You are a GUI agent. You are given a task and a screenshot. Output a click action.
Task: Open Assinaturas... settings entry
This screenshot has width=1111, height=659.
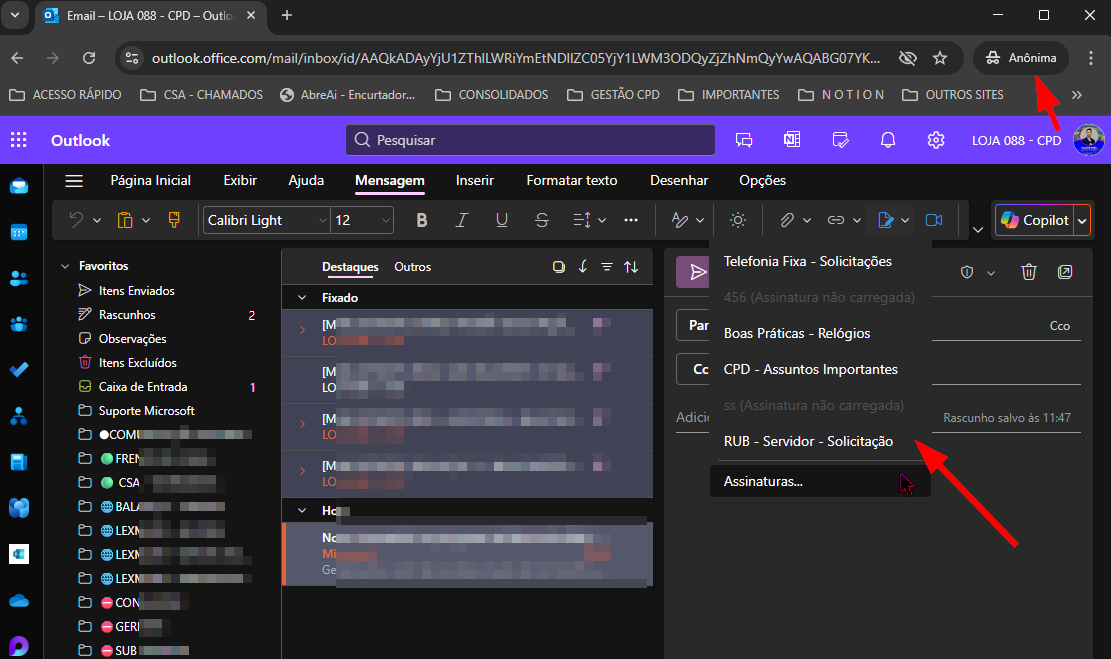820,481
